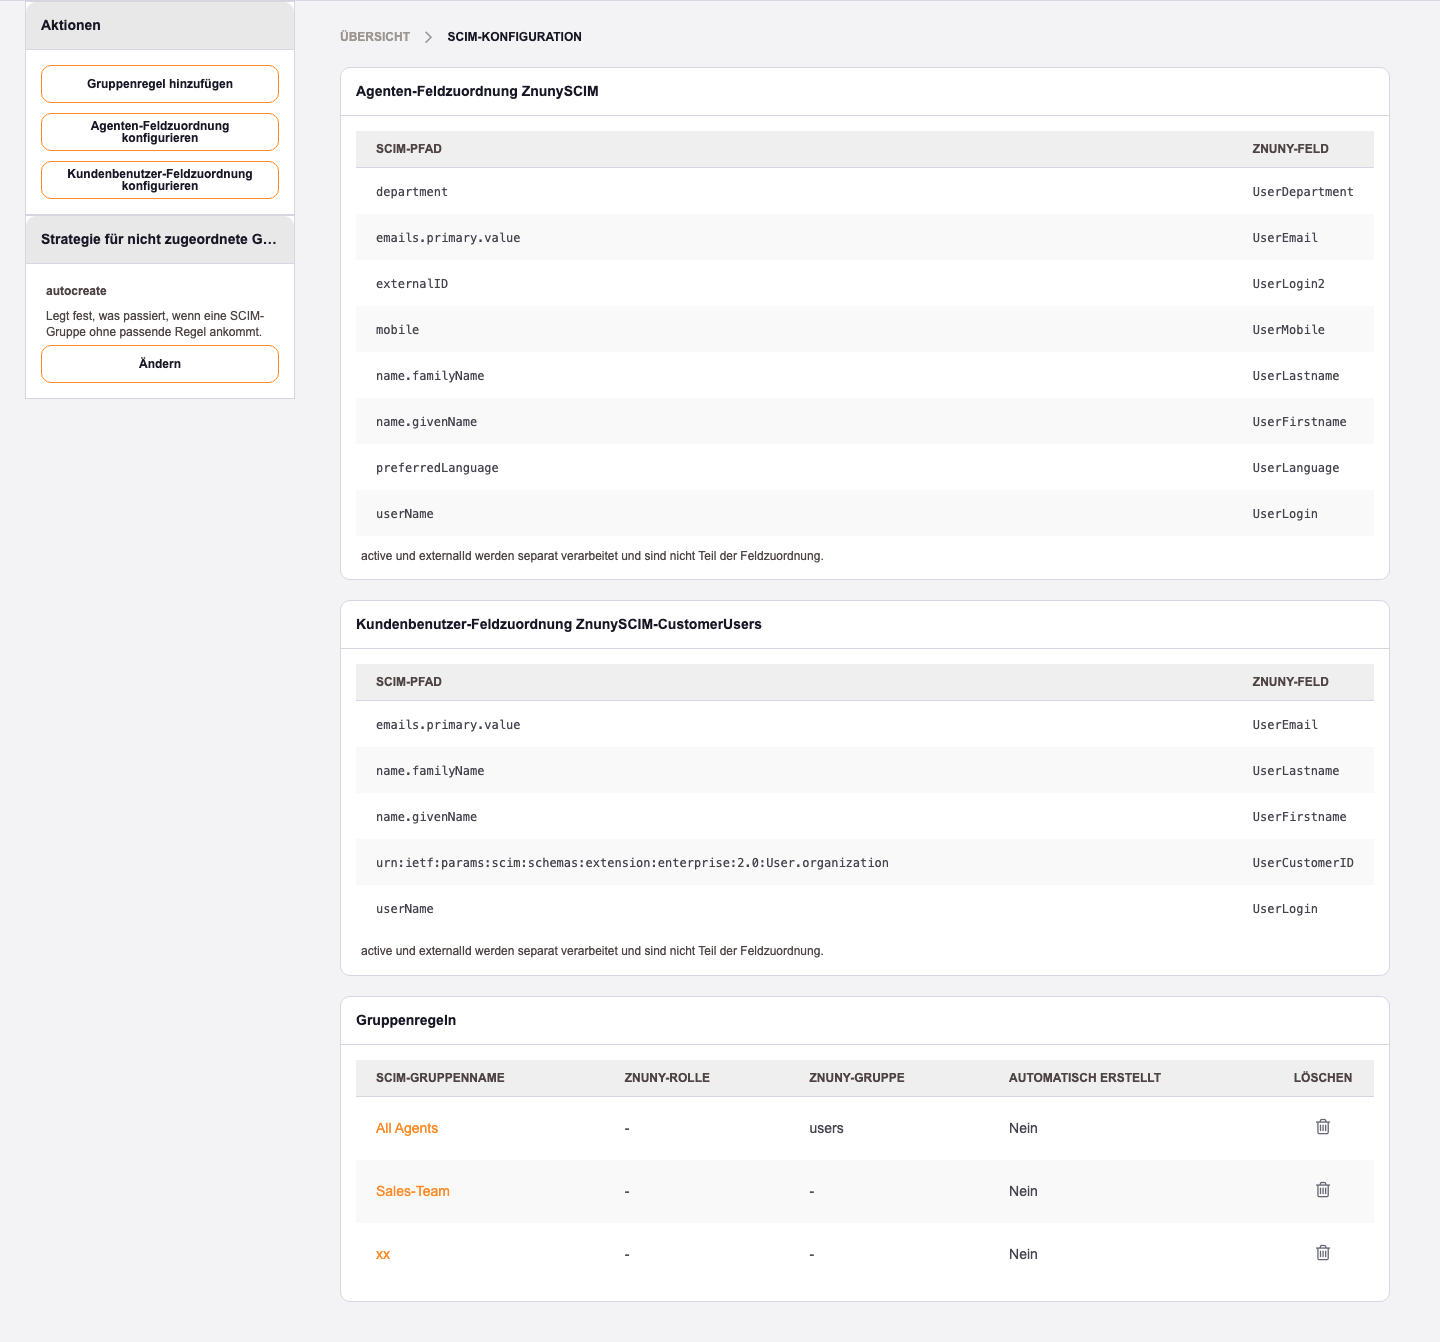Click the breadcrumb chevron separator
1440x1342 pixels.
pyautogui.click(x=428, y=37)
